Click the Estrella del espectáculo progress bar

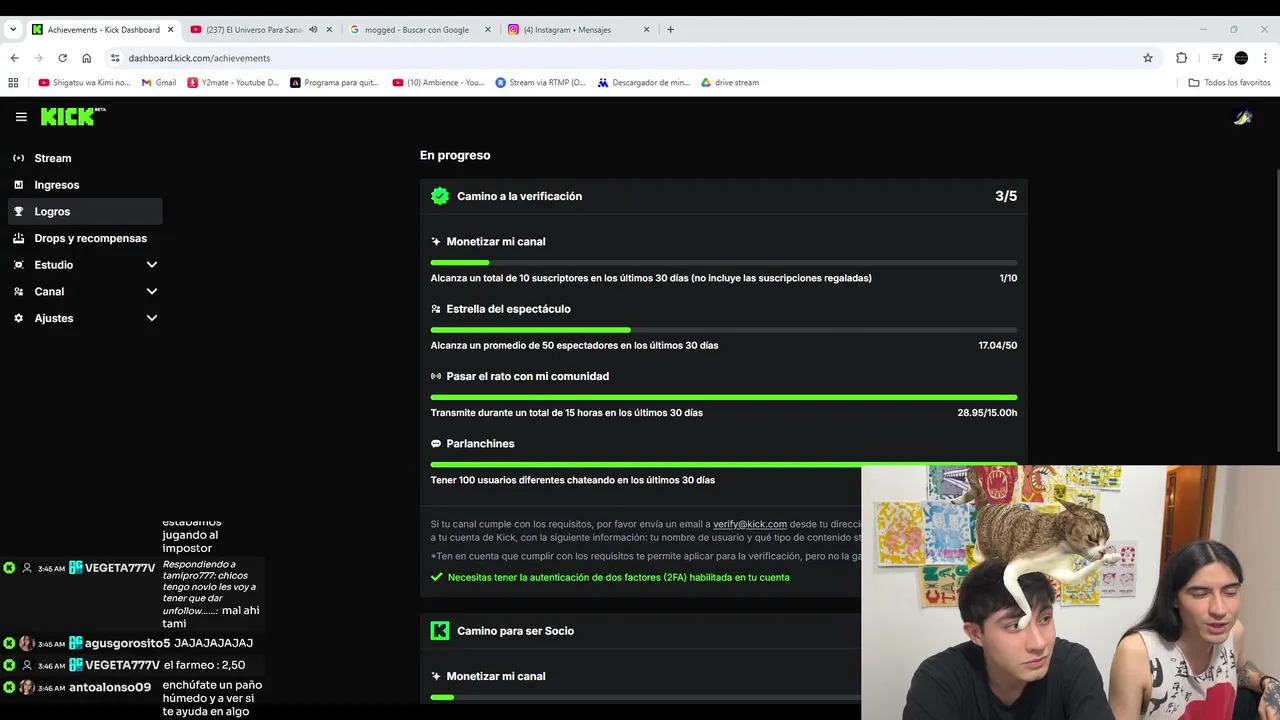tap(724, 330)
